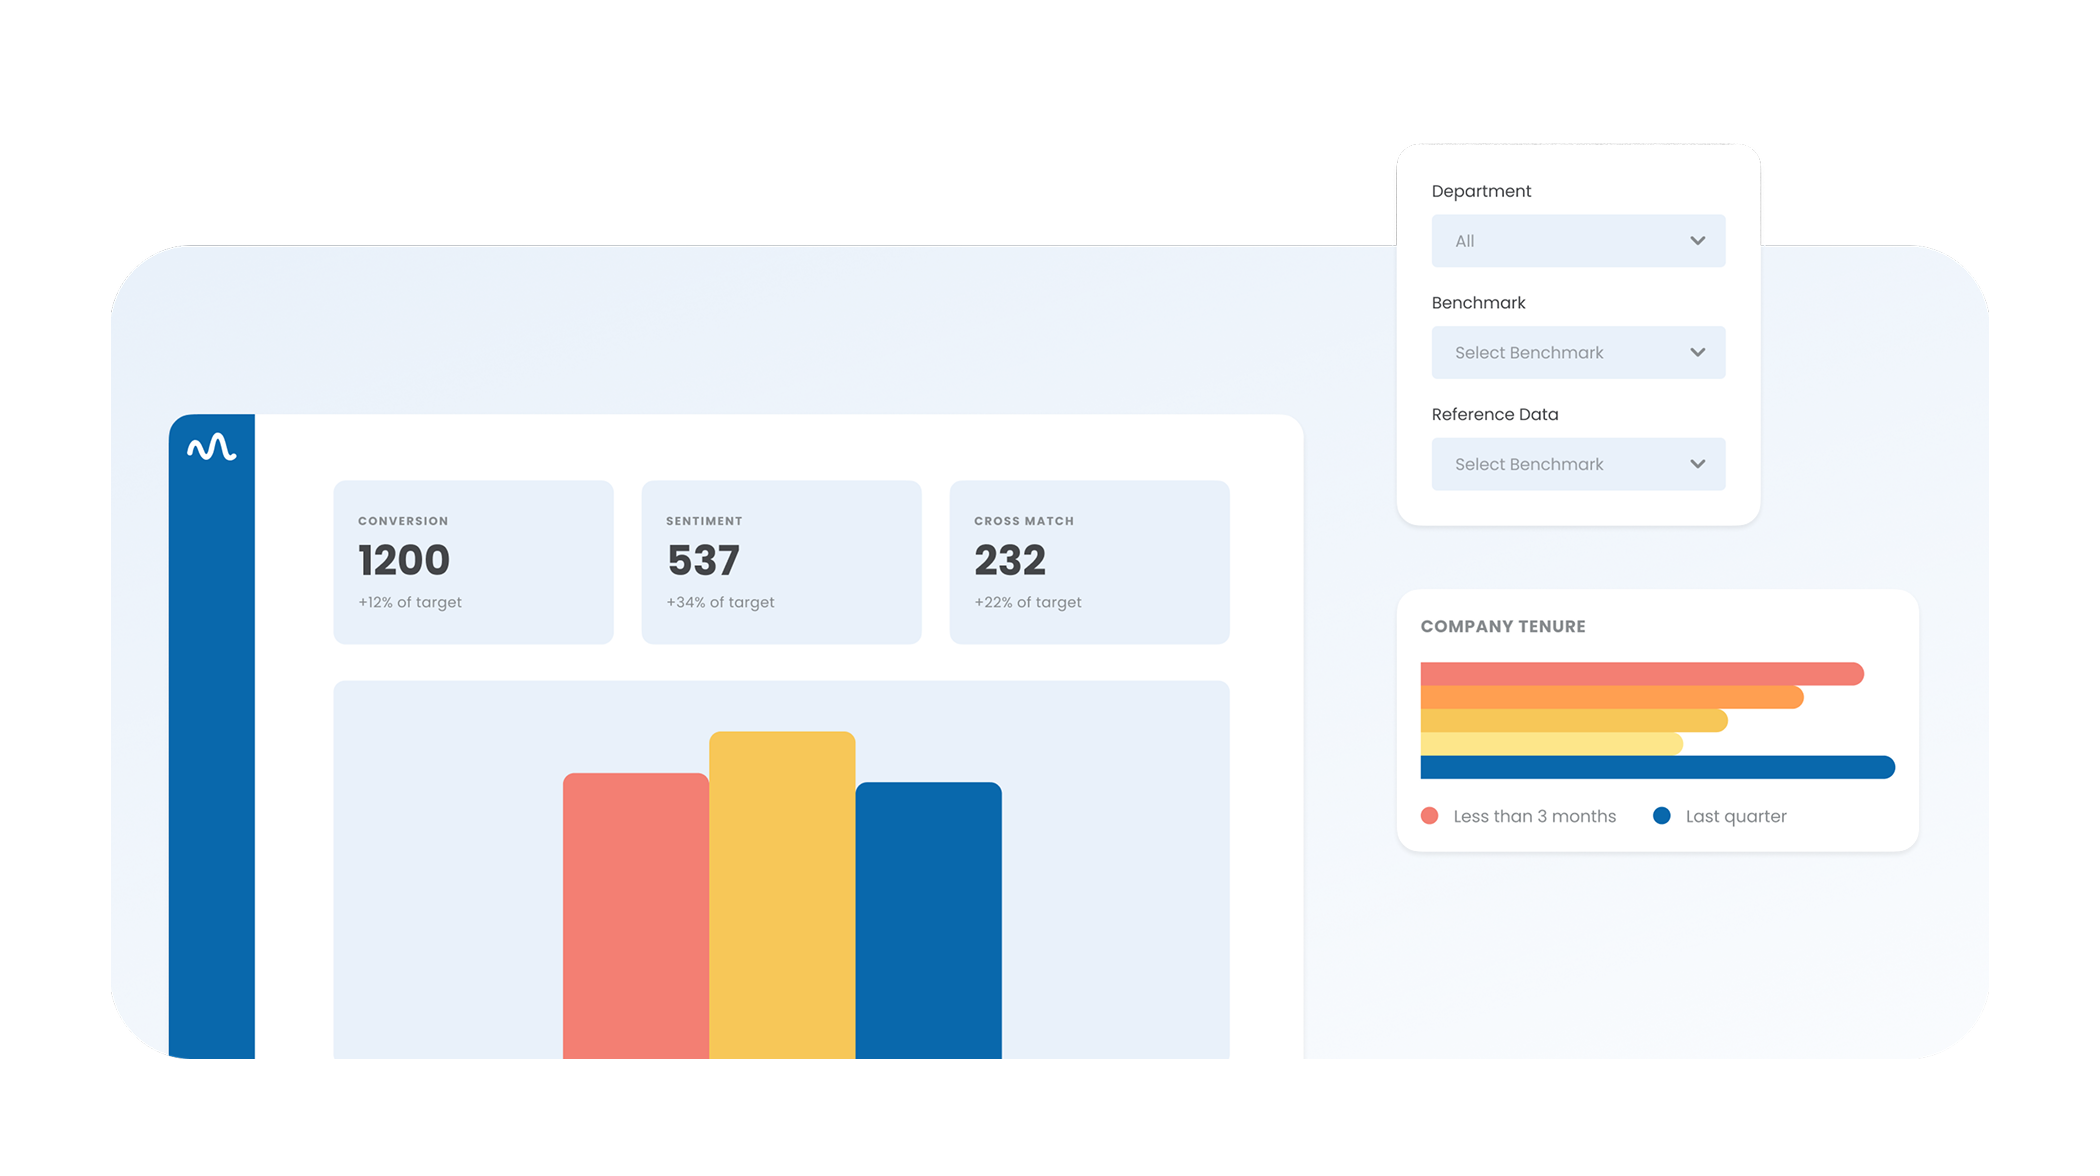The width and height of the screenshot is (2100, 1176).
Task: Click the red bar in bar chart
Action: click(x=635, y=915)
